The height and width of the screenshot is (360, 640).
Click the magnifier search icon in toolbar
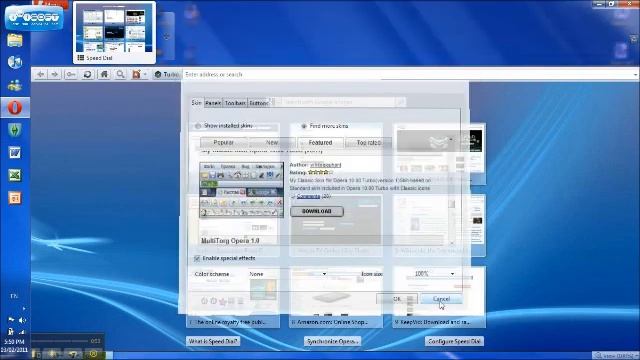120,74
